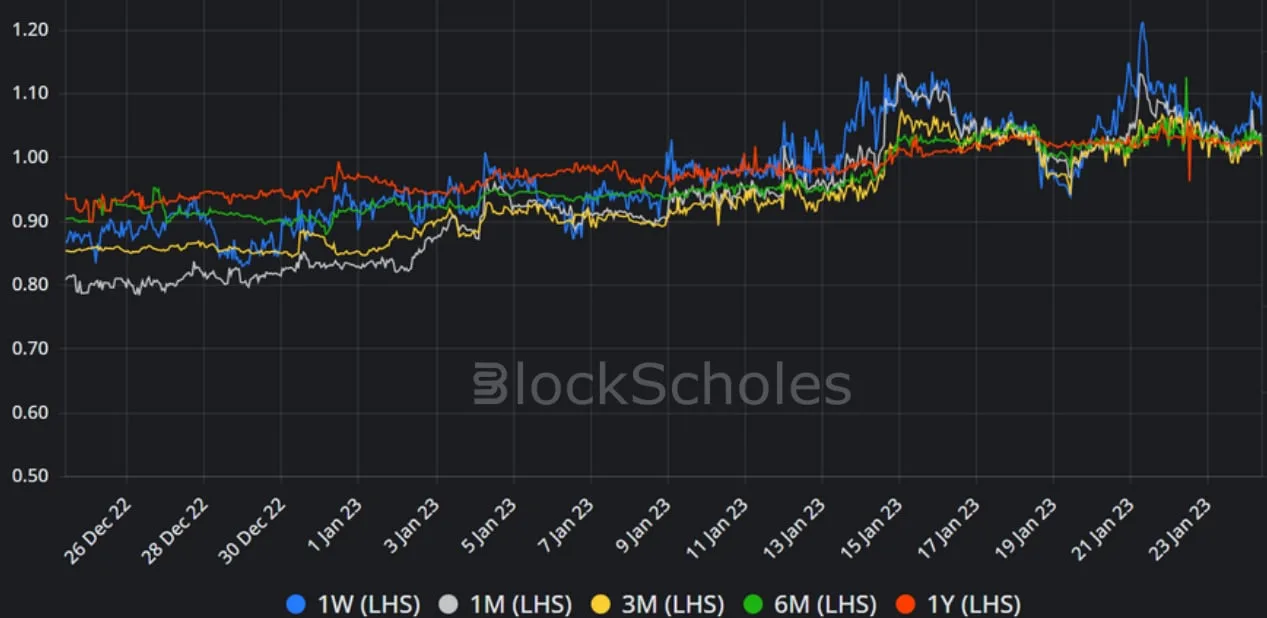Click the 26 Dec 22 date label
The height and width of the screenshot is (618, 1267).
coord(98,530)
